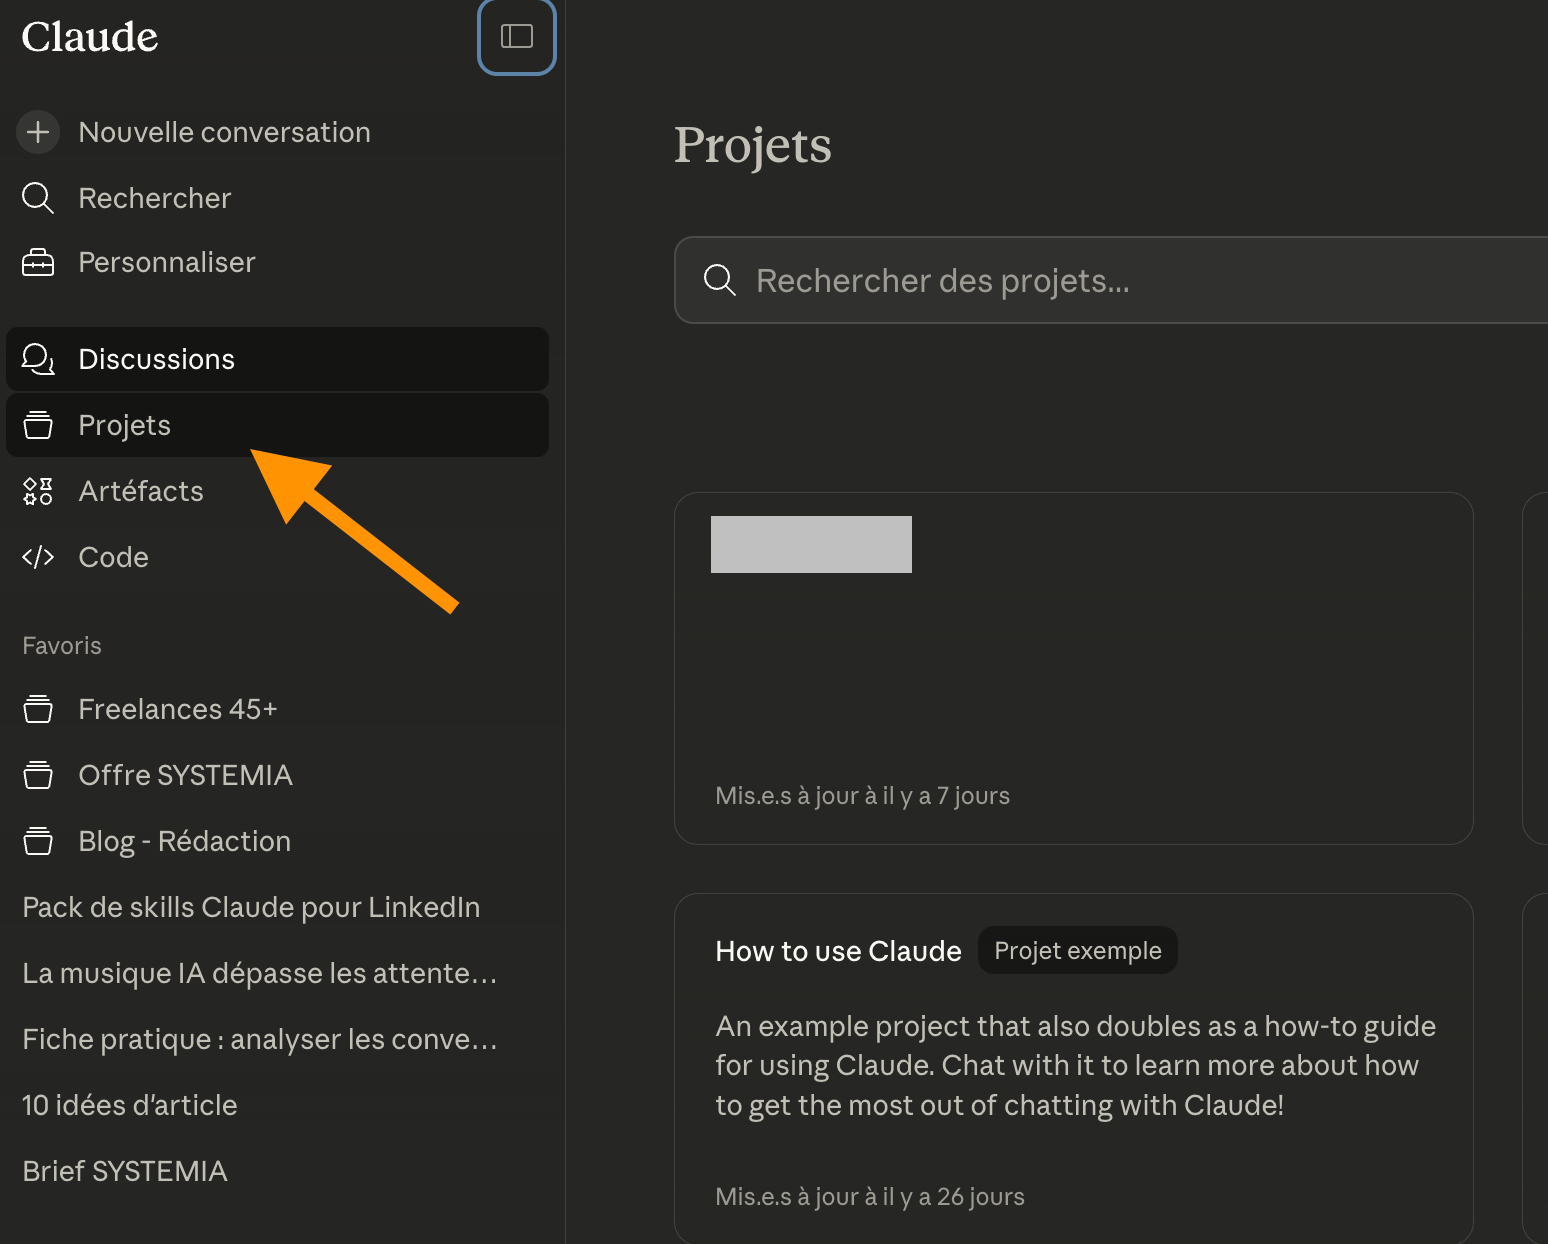The image size is (1548, 1244).
Task: Click the Discussions chat bubble icon
Action: tap(38, 359)
